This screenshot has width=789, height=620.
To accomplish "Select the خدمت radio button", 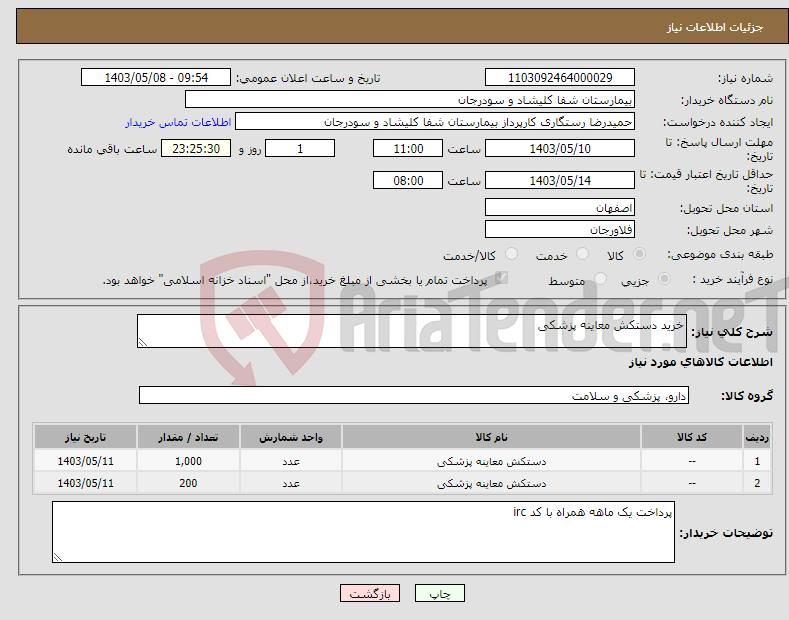I will (x=582, y=254).
